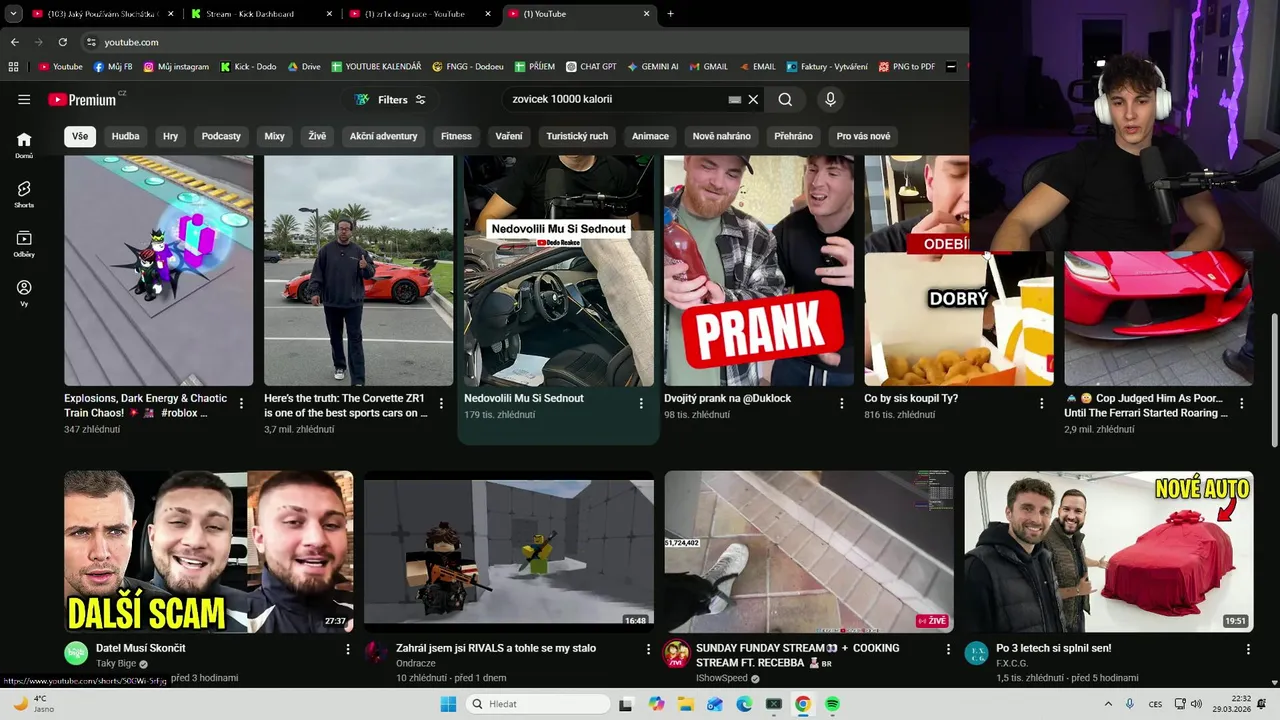Open options for Roblox train chaos short
The height and width of the screenshot is (720, 1280).
(x=241, y=403)
